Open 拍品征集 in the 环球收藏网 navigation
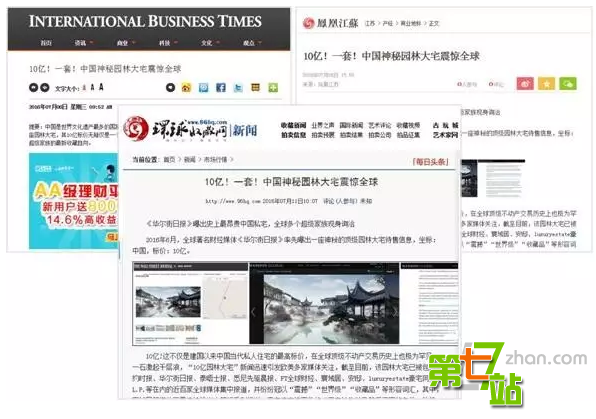This screenshot has width=596, height=419. (x=408, y=135)
